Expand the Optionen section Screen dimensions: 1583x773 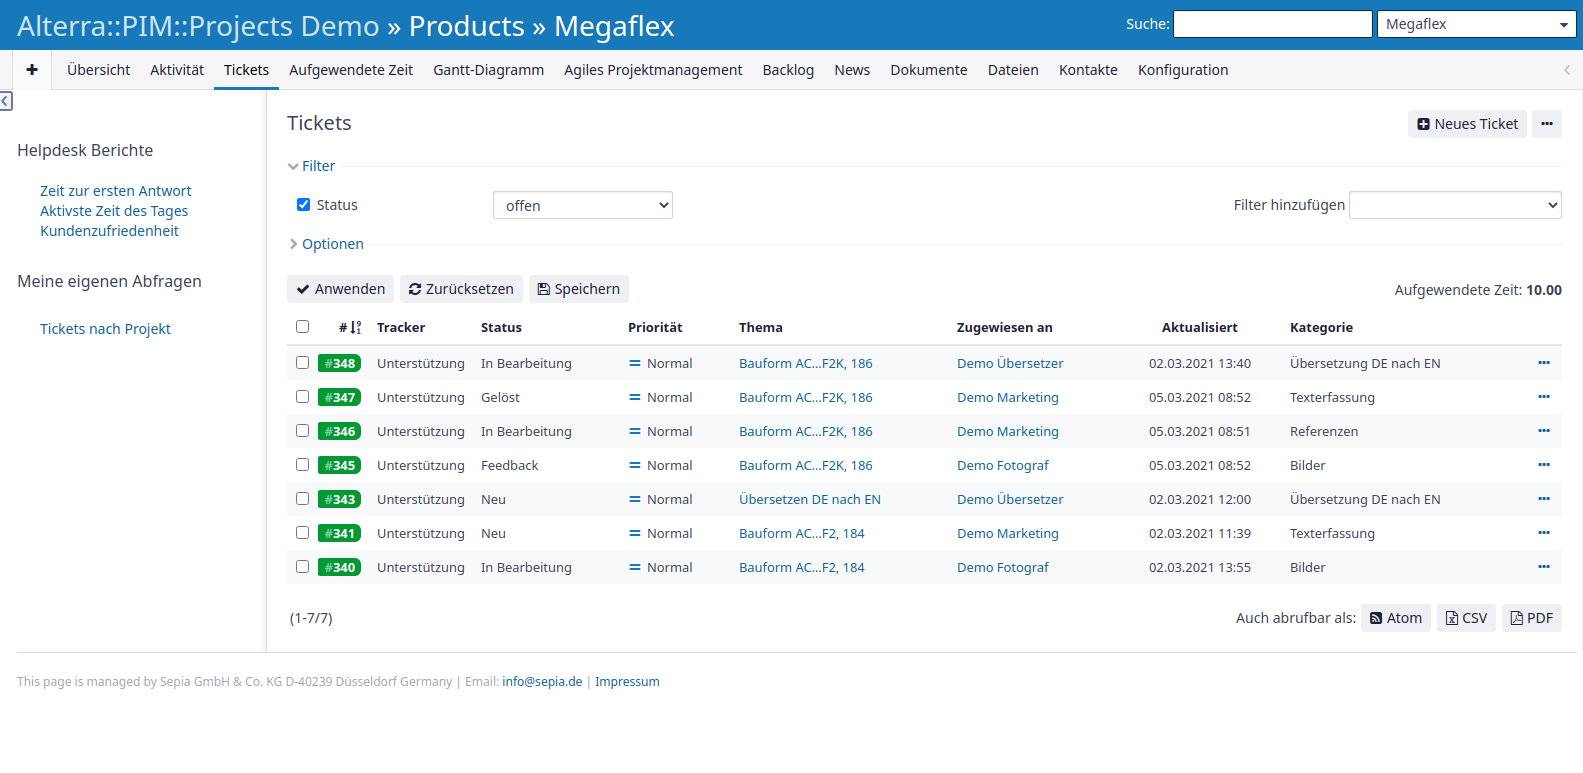click(x=332, y=244)
